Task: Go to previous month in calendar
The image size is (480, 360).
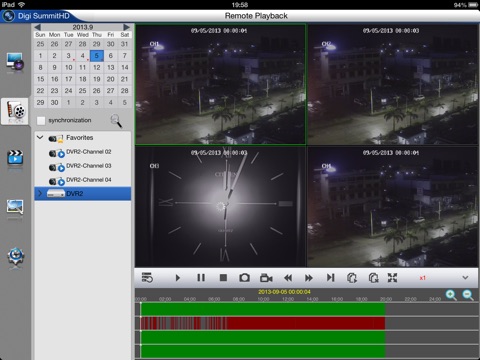Action: [38, 27]
